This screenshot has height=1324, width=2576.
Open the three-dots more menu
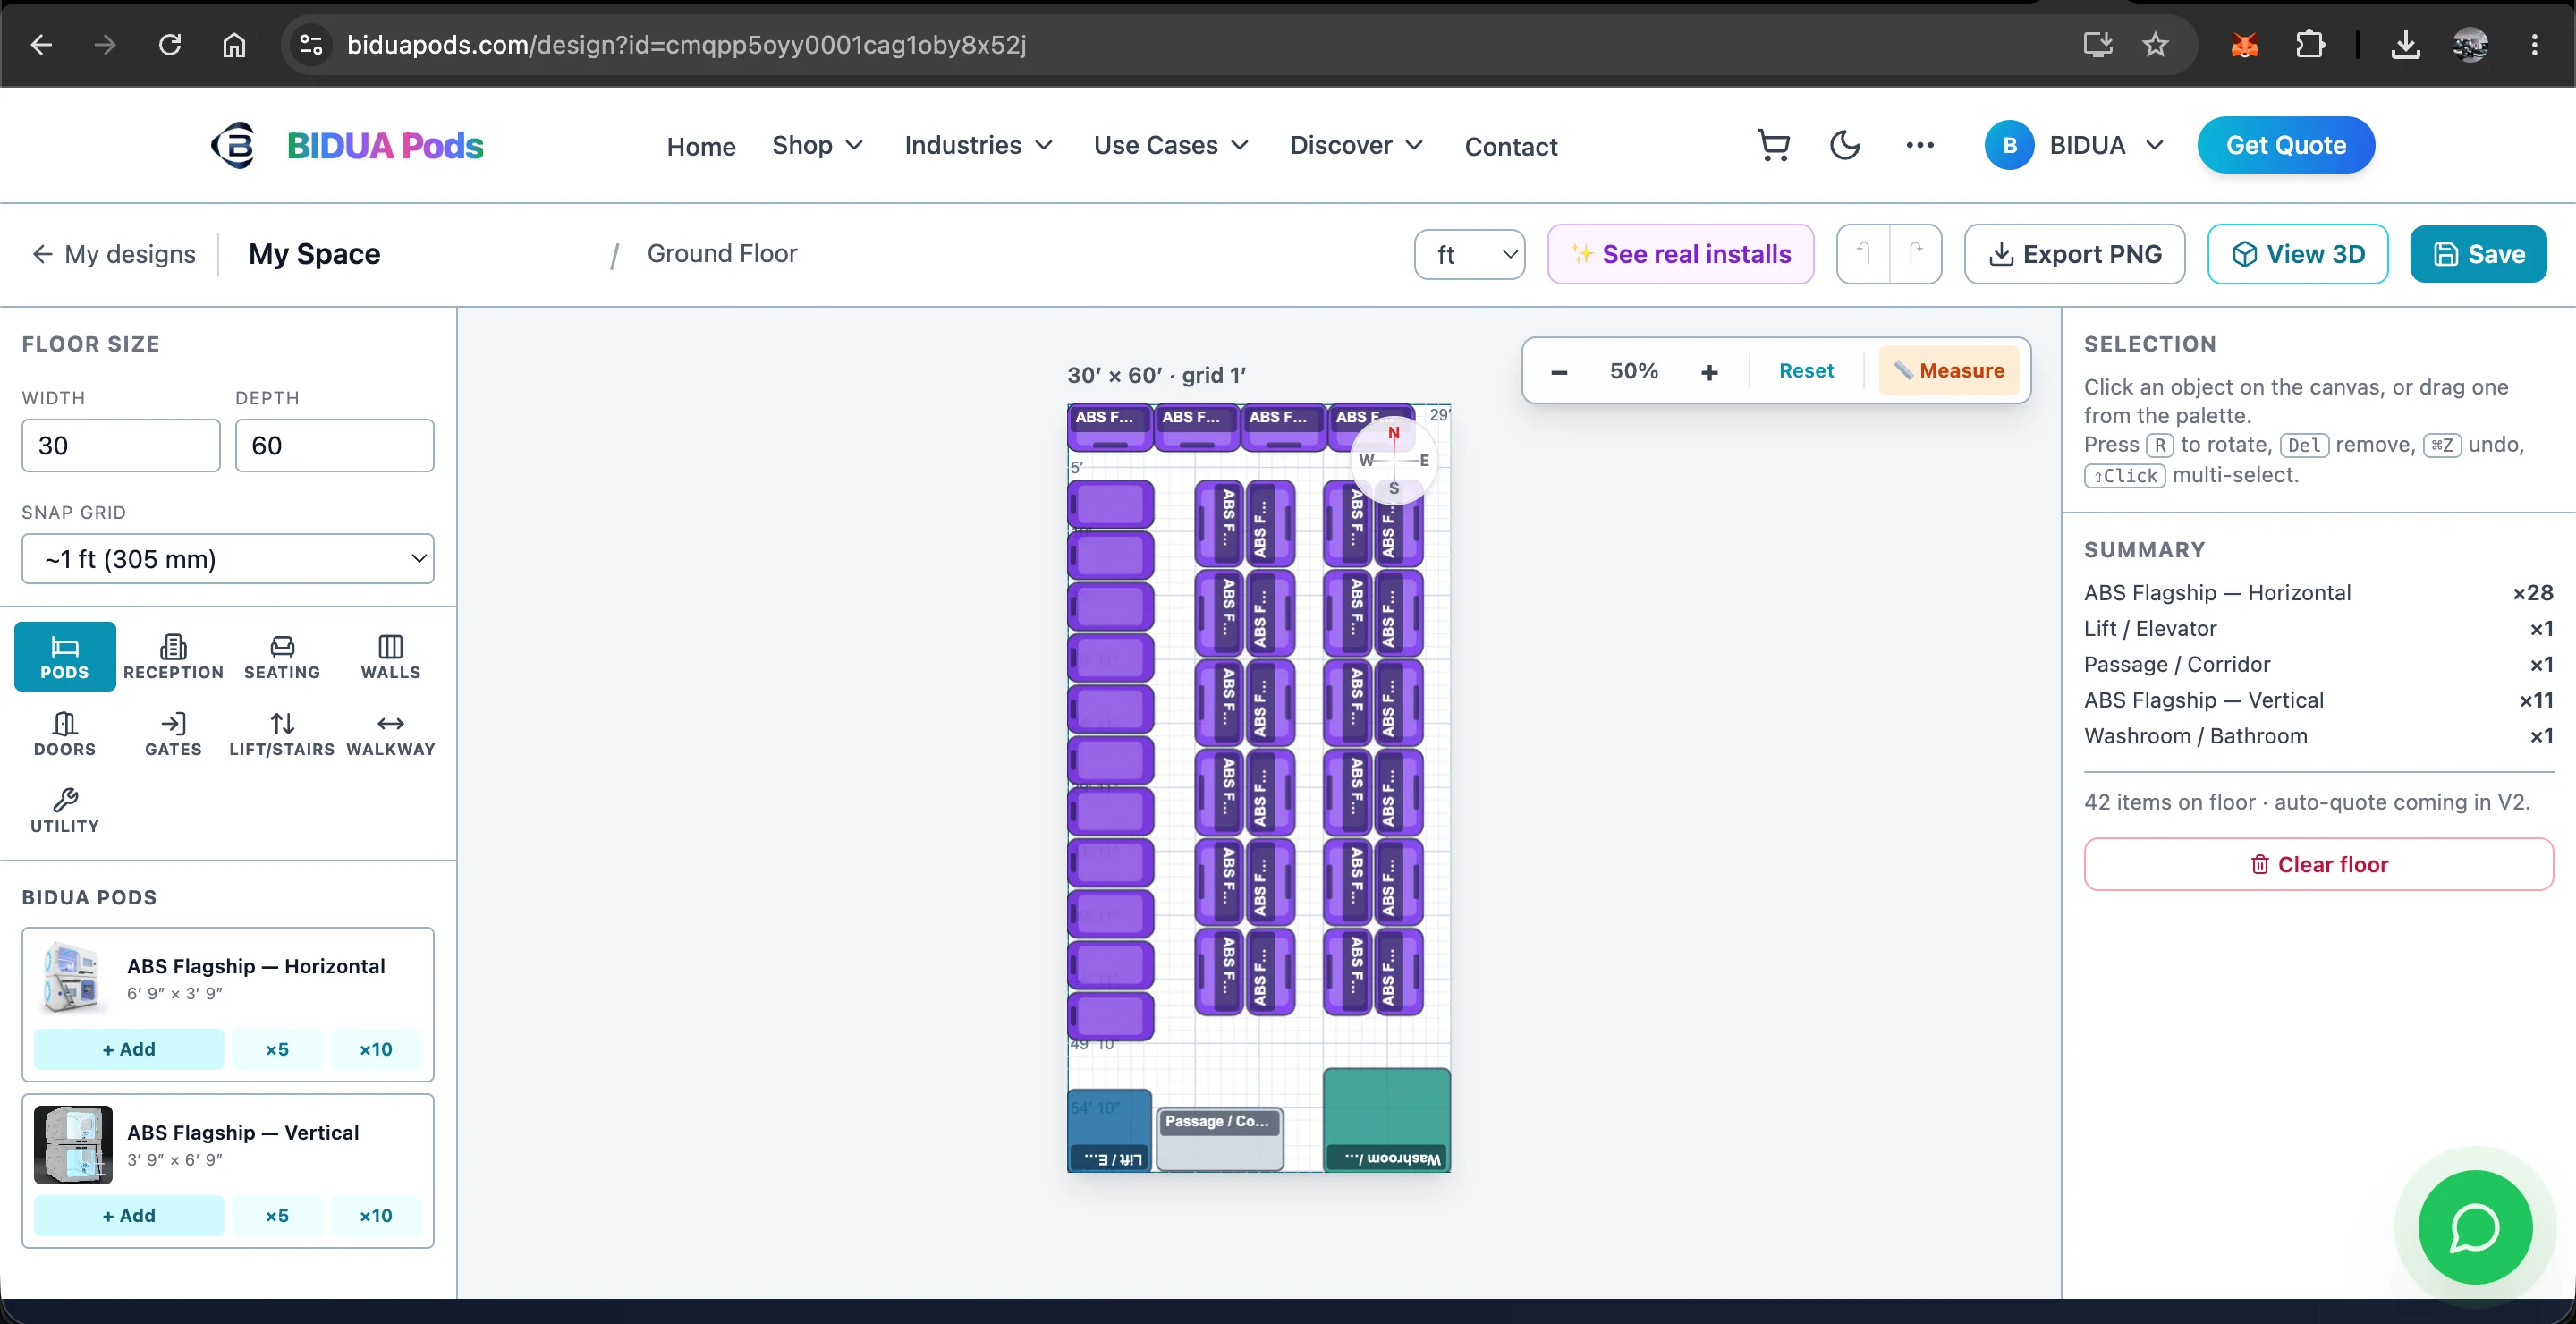click(1919, 145)
